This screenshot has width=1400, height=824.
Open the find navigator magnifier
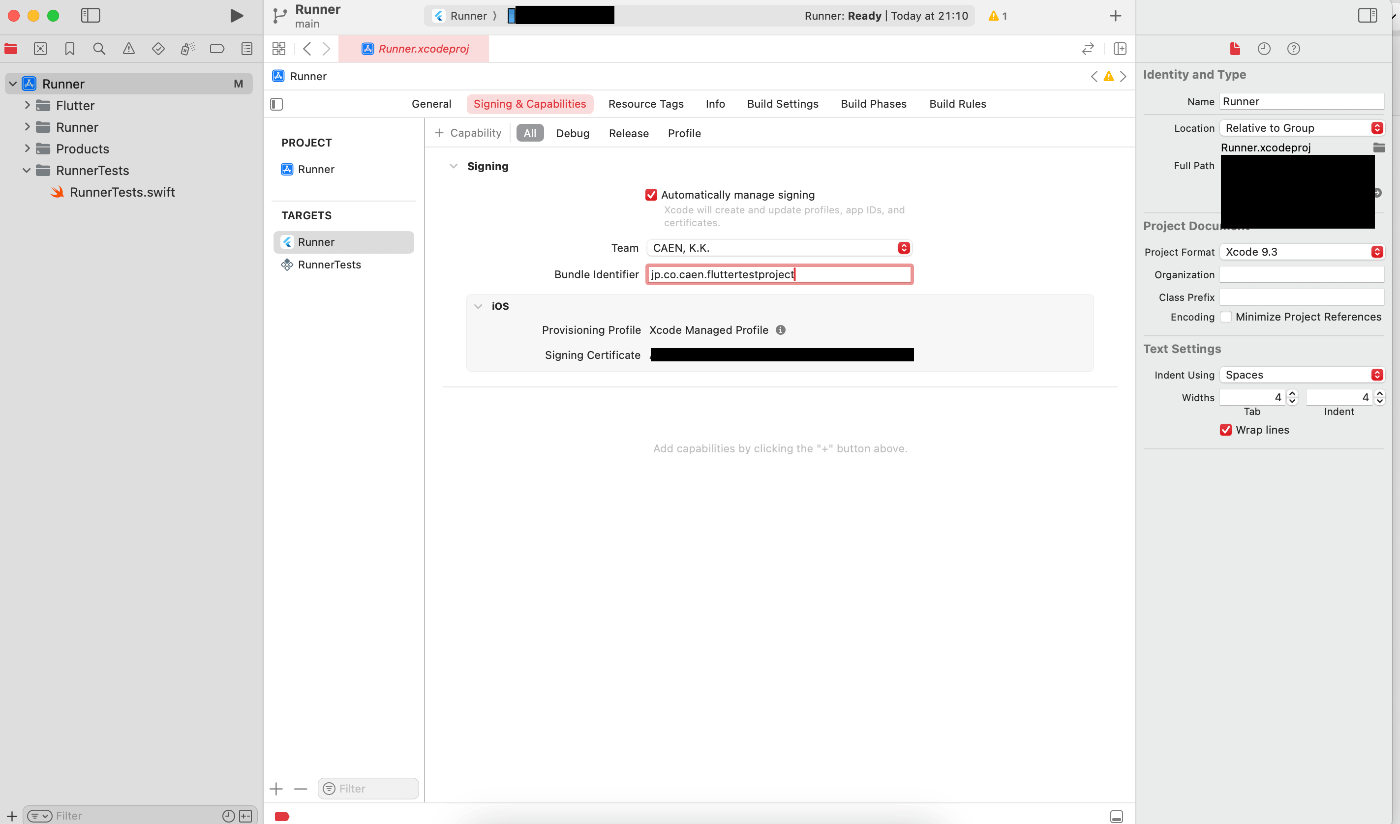click(x=99, y=48)
